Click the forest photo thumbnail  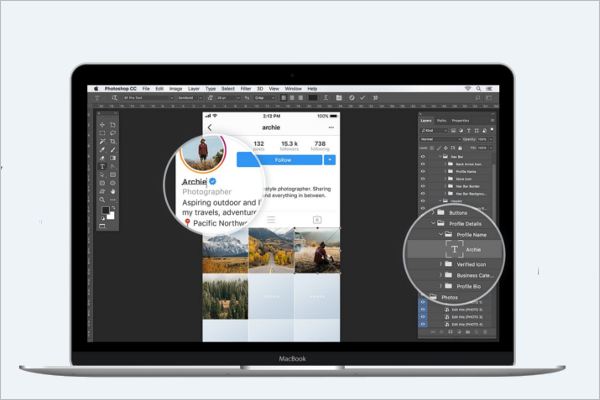tap(225, 296)
